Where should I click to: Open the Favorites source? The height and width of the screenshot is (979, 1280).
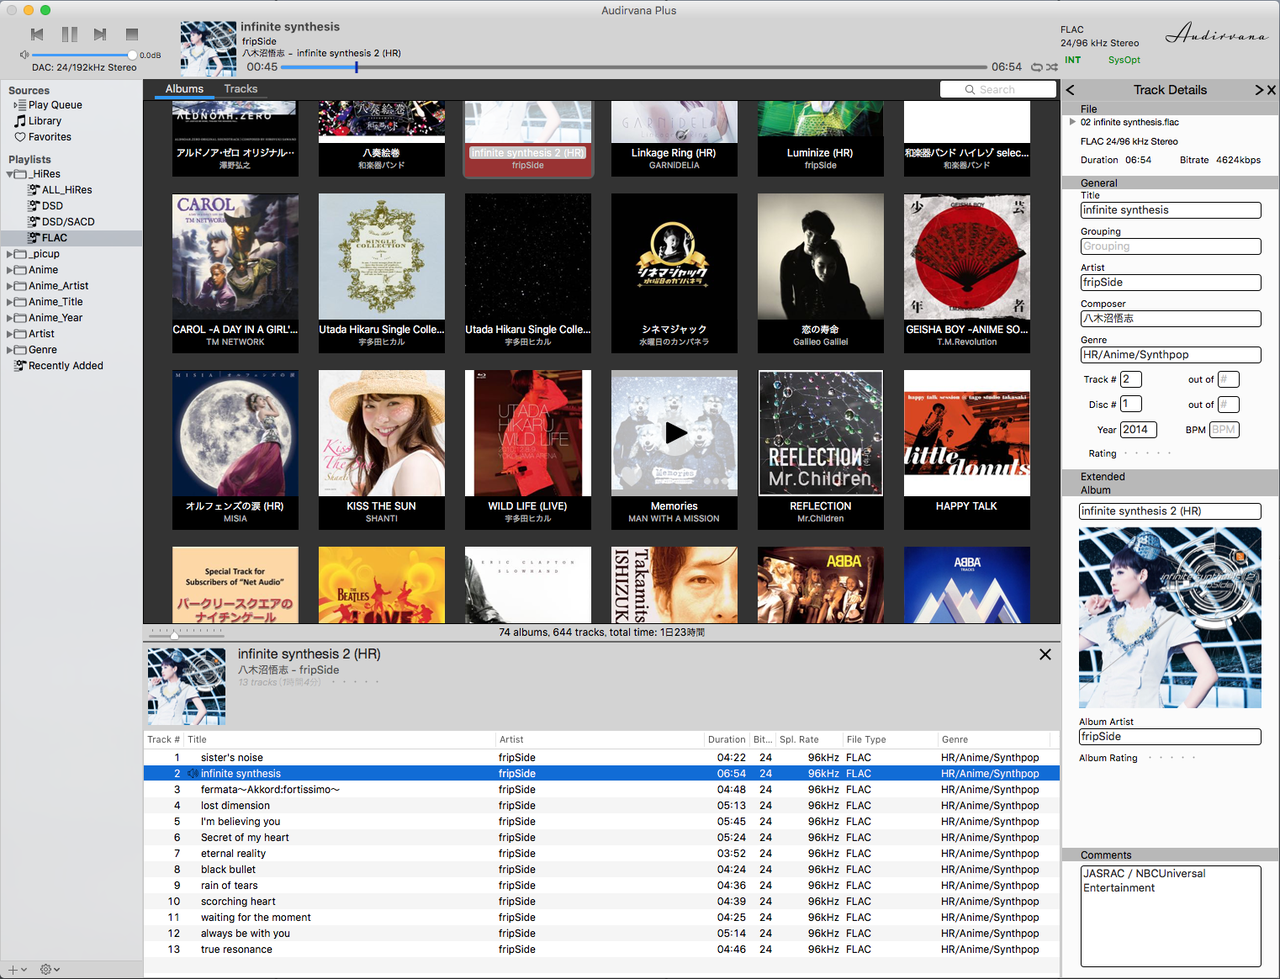pyautogui.click(x=49, y=137)
